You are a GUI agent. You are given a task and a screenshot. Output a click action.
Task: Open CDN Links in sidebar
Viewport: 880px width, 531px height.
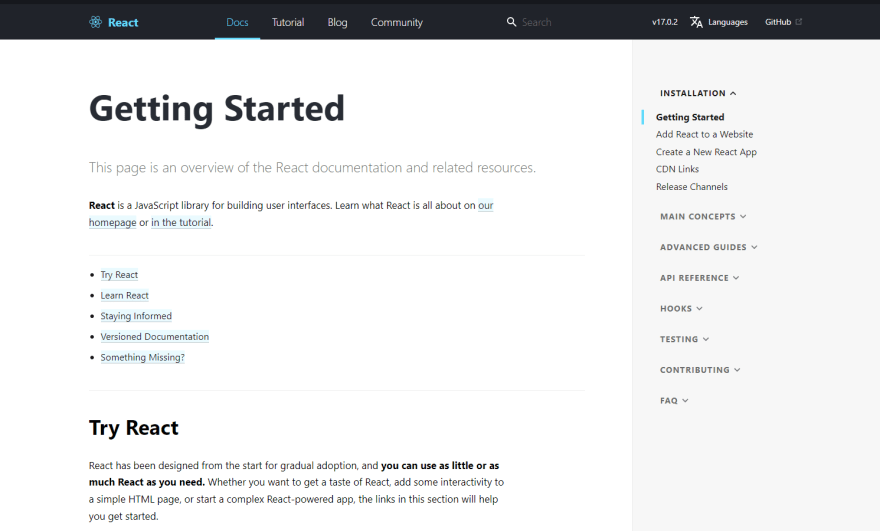(677, 169)
